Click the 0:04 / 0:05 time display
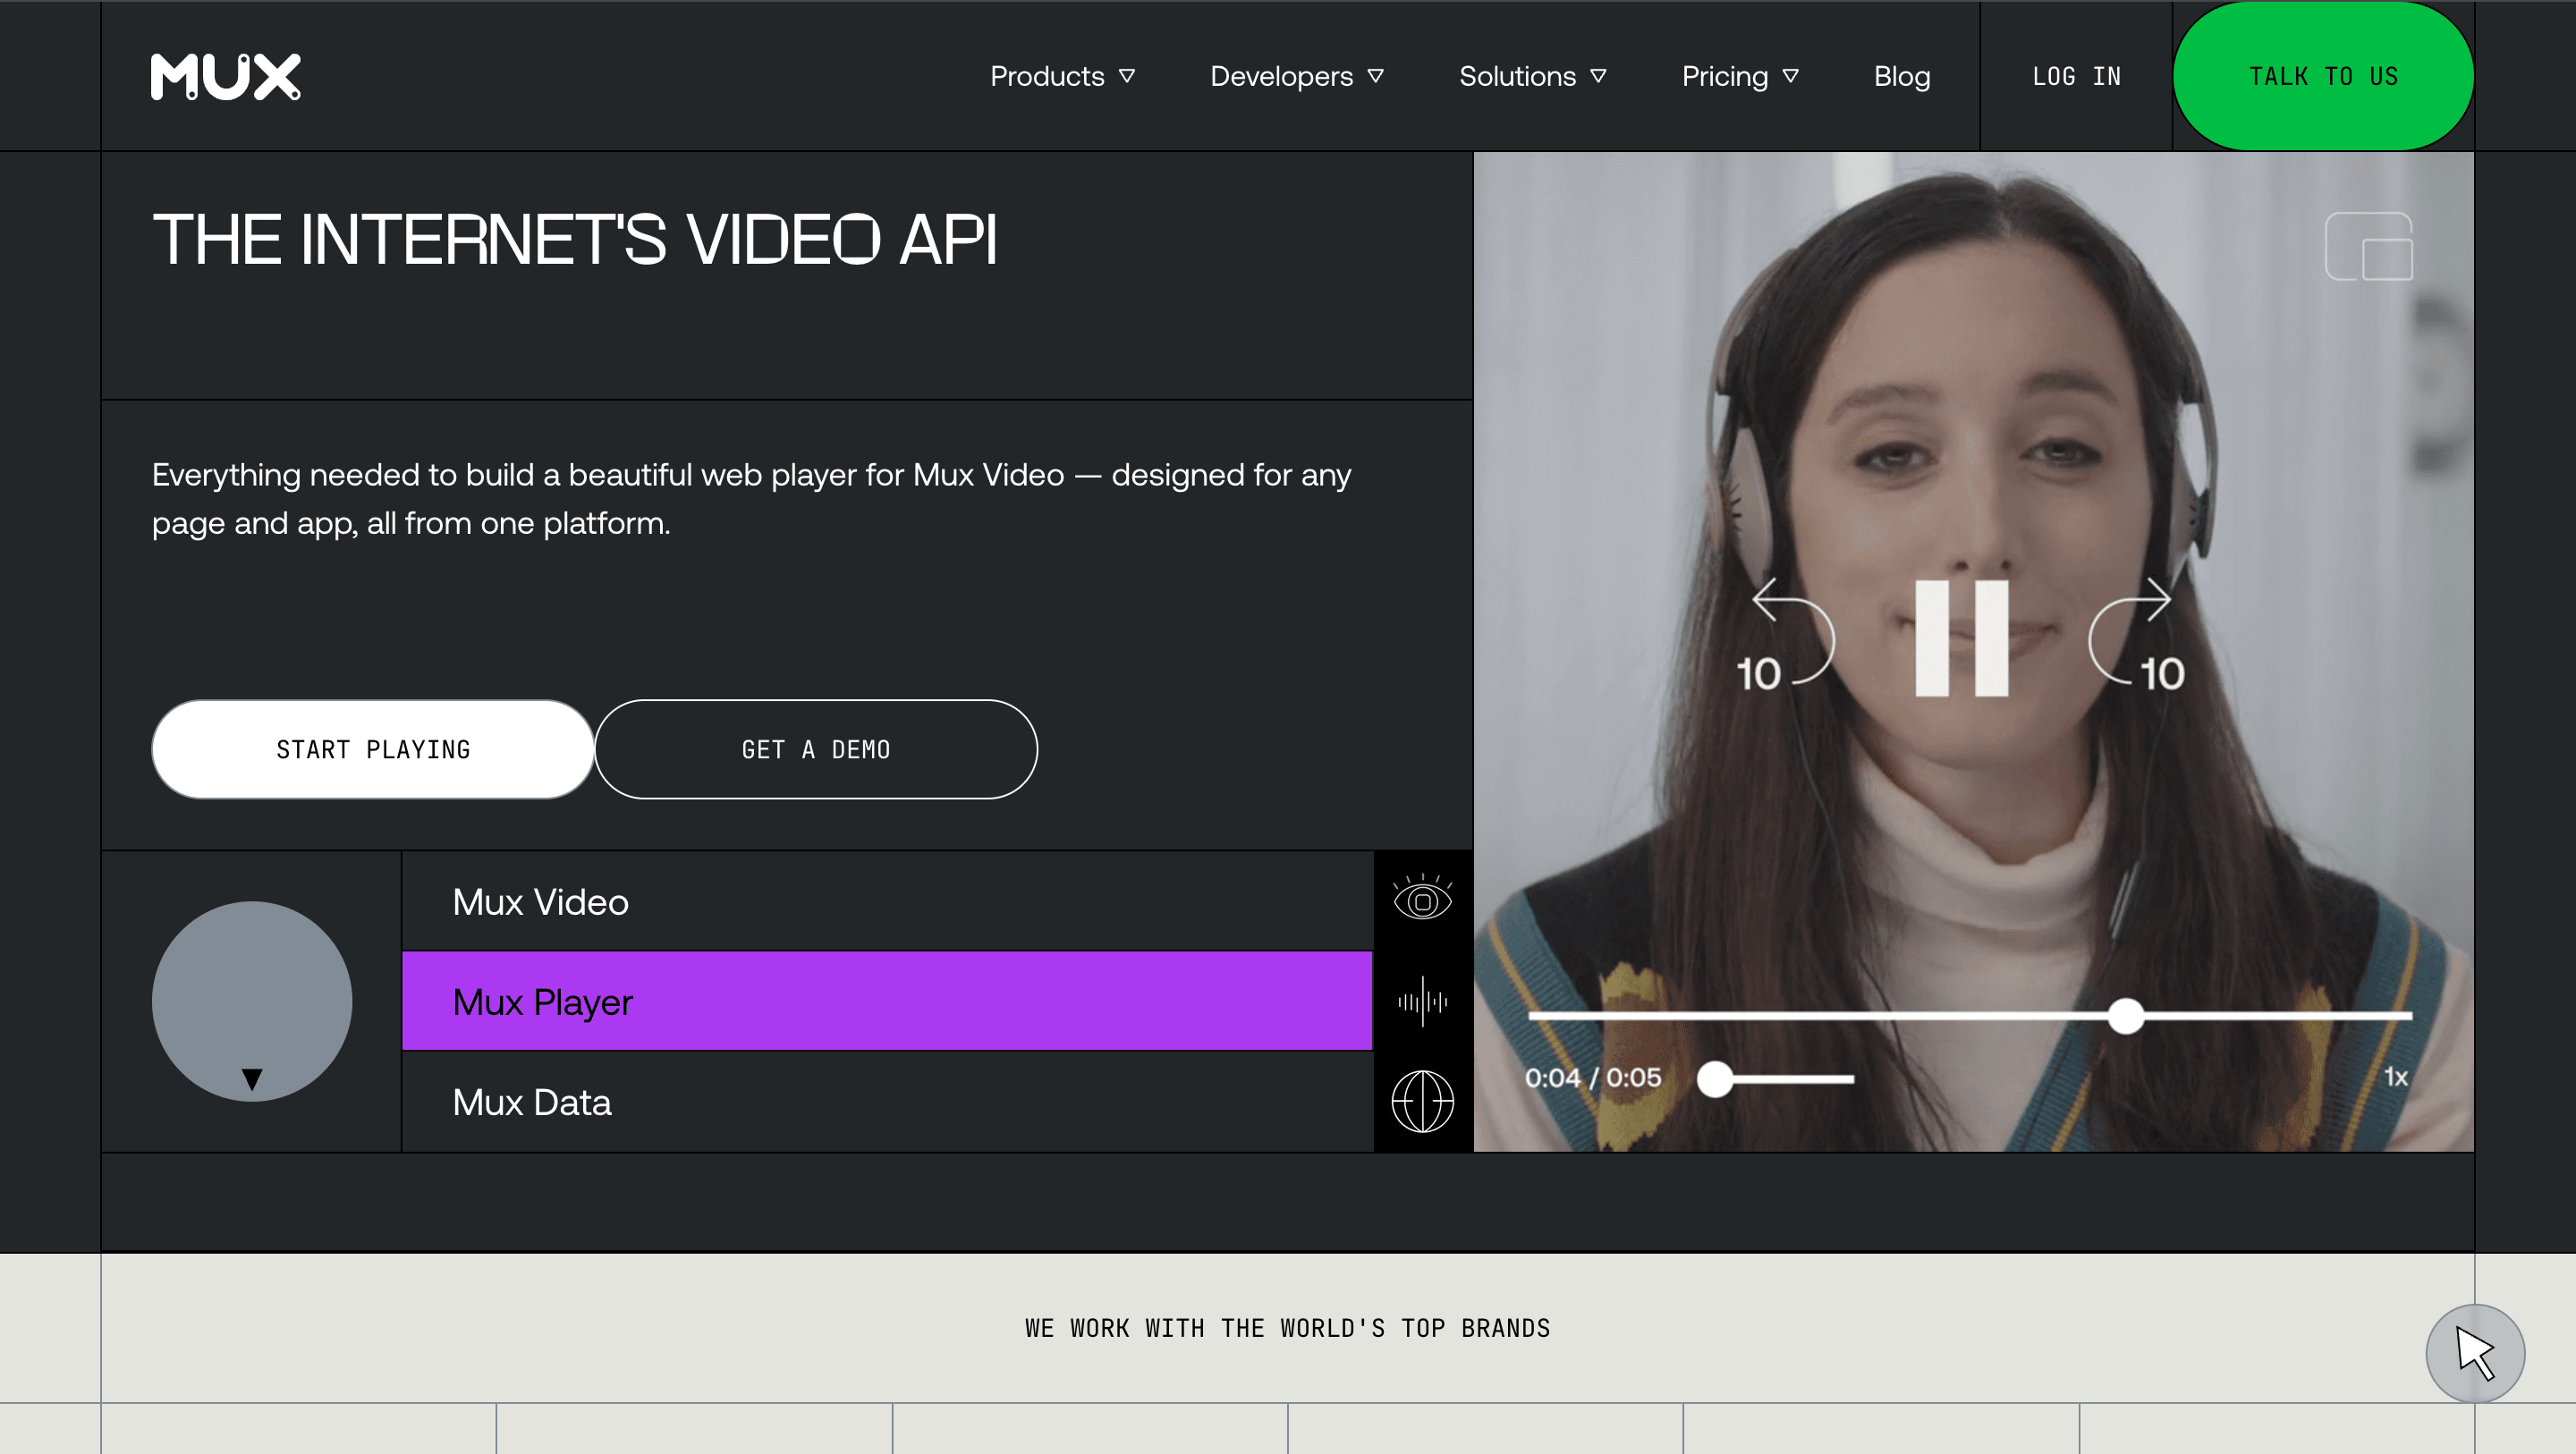The height and width of the screenshot is (1454, 2576). pos(1593,1077)
